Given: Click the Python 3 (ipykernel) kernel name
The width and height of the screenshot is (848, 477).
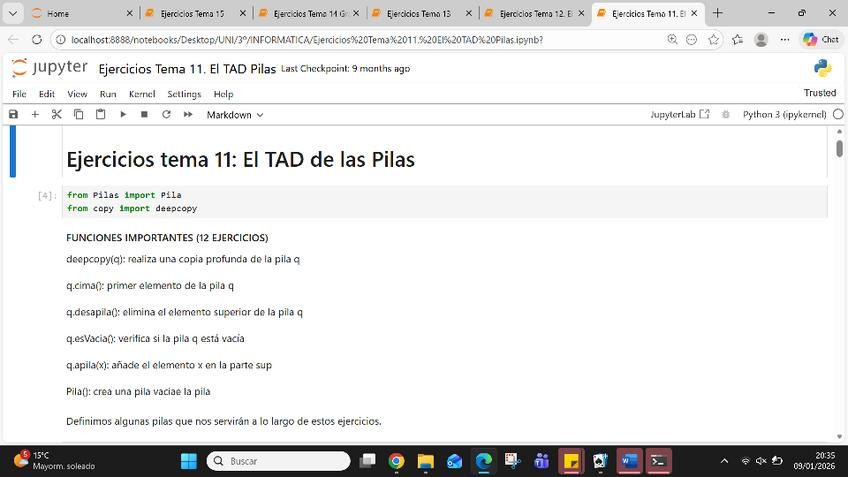Looking at the screenshot, I should [784, 114].
